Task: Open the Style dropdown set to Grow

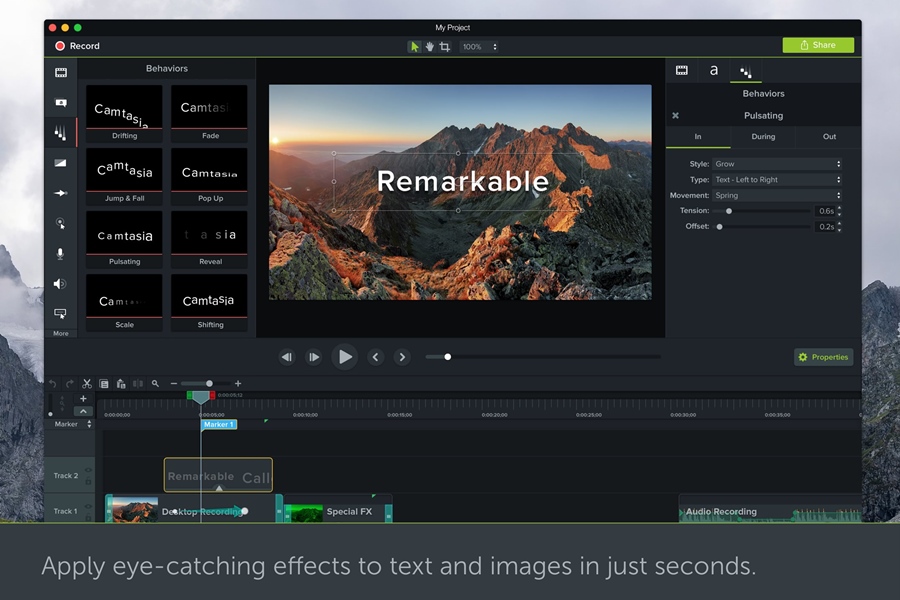Action: 777,164
